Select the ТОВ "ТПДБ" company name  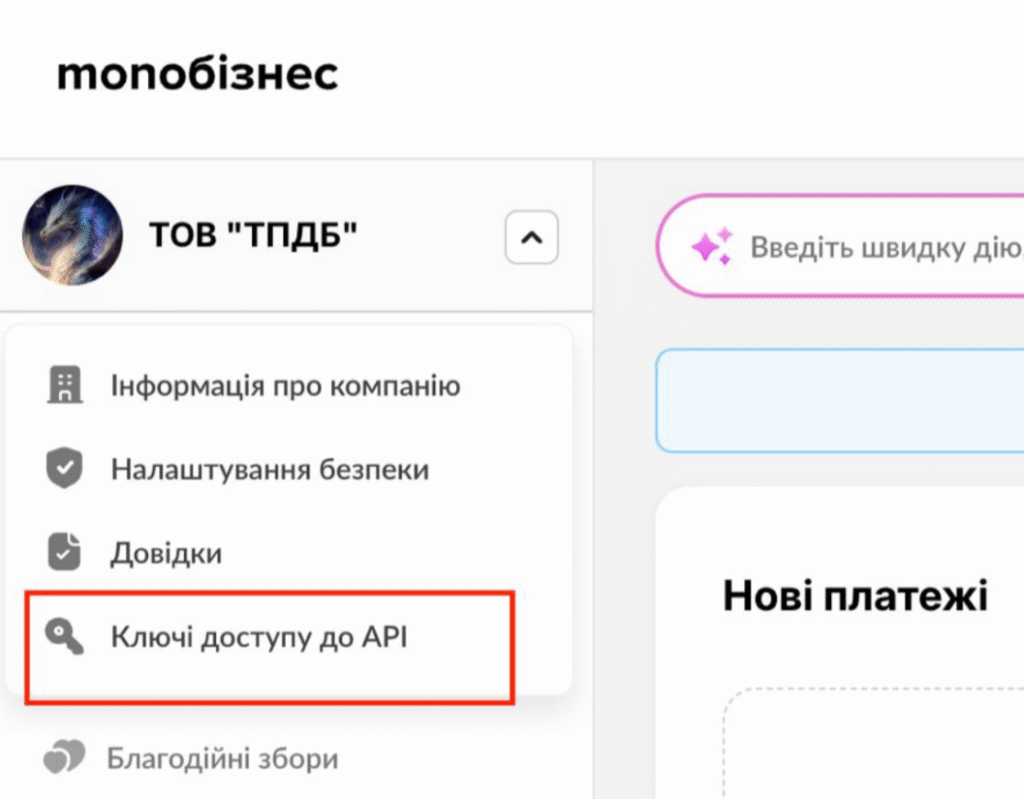[x=253, y=236]
